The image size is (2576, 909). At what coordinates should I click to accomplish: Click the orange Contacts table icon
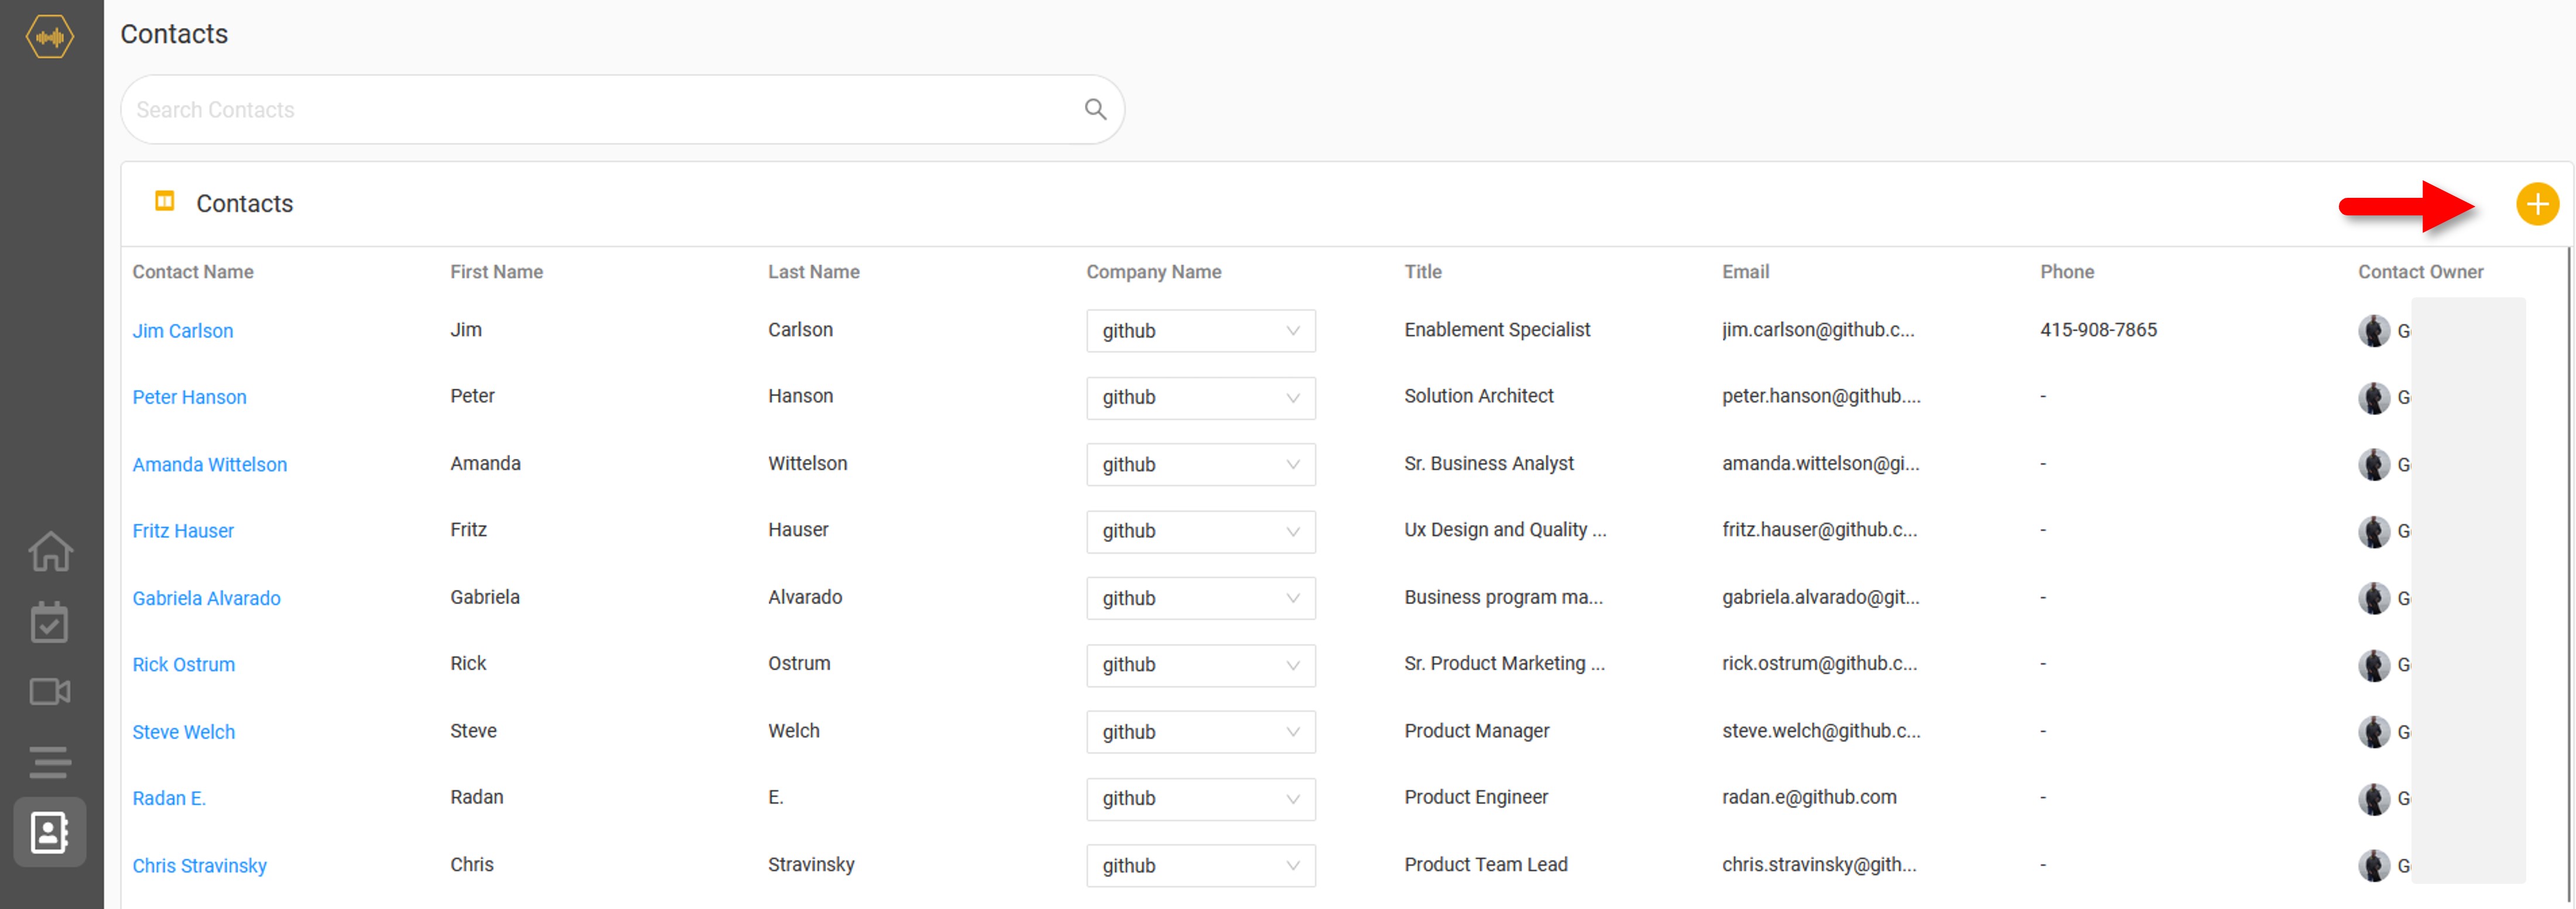[x=165, y=202]
